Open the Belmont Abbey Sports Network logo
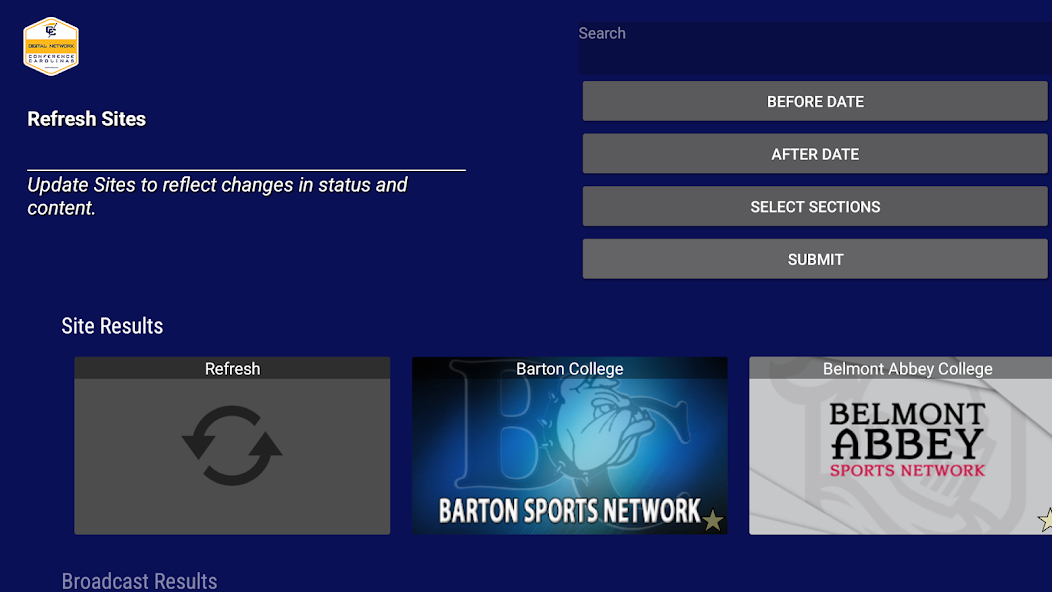The width and height of the screenshot is (1052, 592). click(907, 440)
